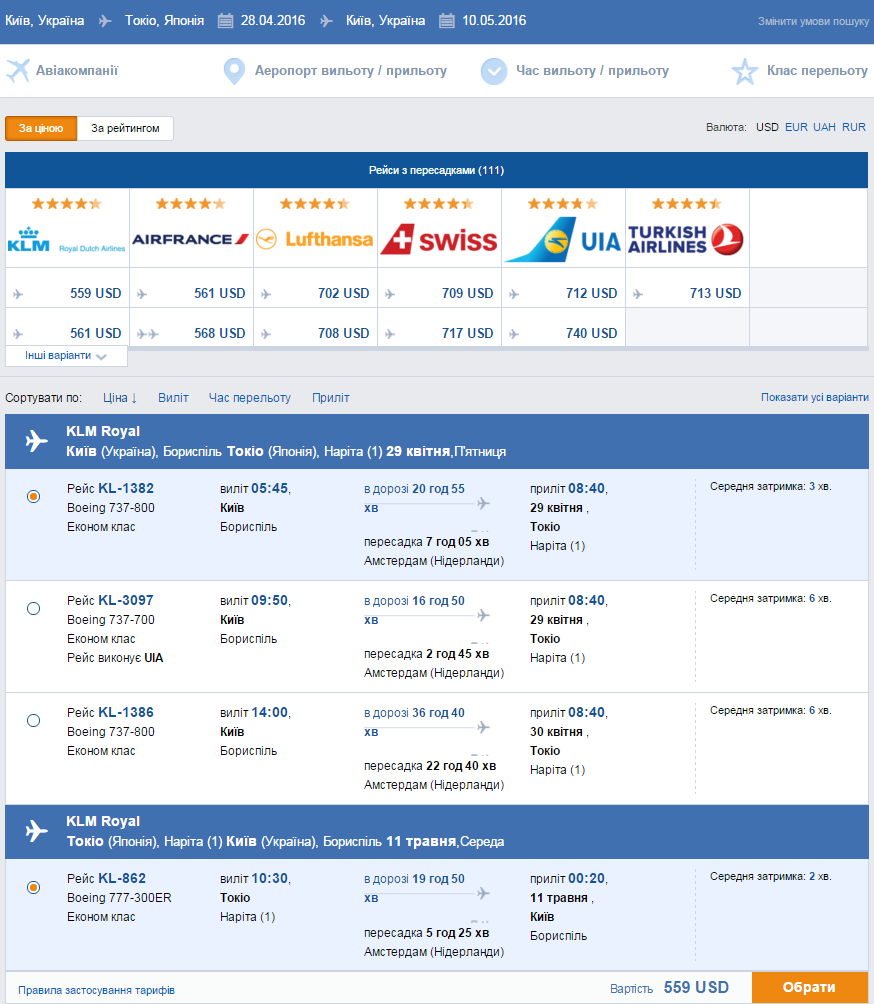
Task: Open the Авіакомпанії airplane filter icon
Action: pos(18,70)
